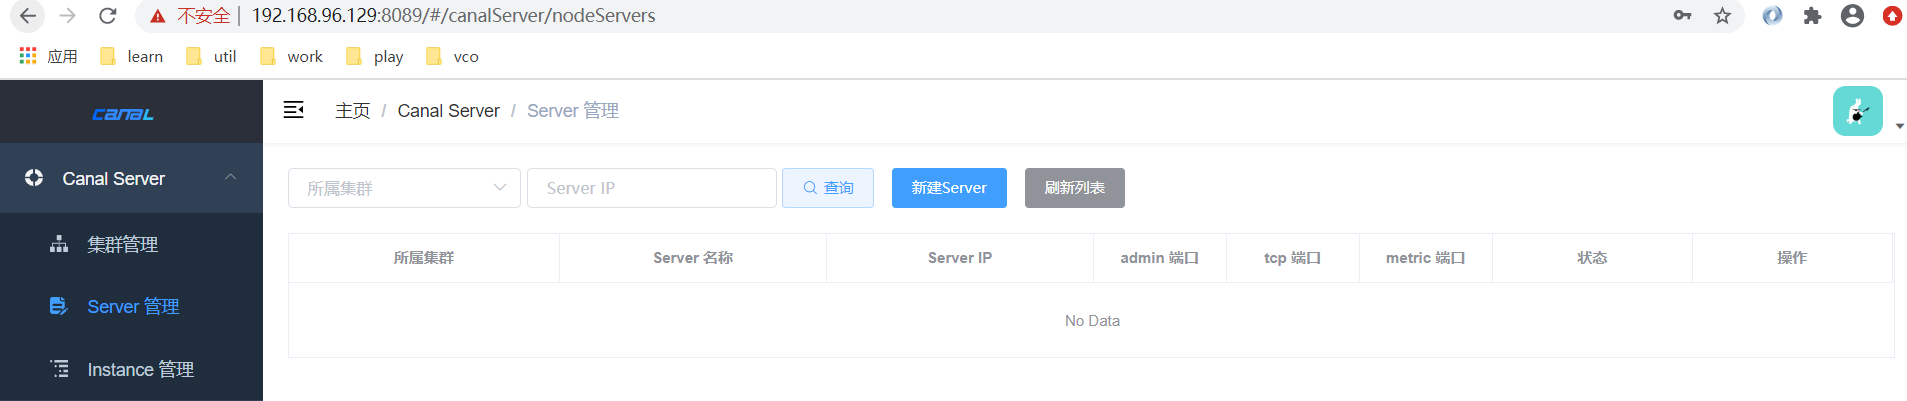Click the 操作 column header
Image resolution: width=1907 pixels, height=401 pixels.
click(1792, 258)
